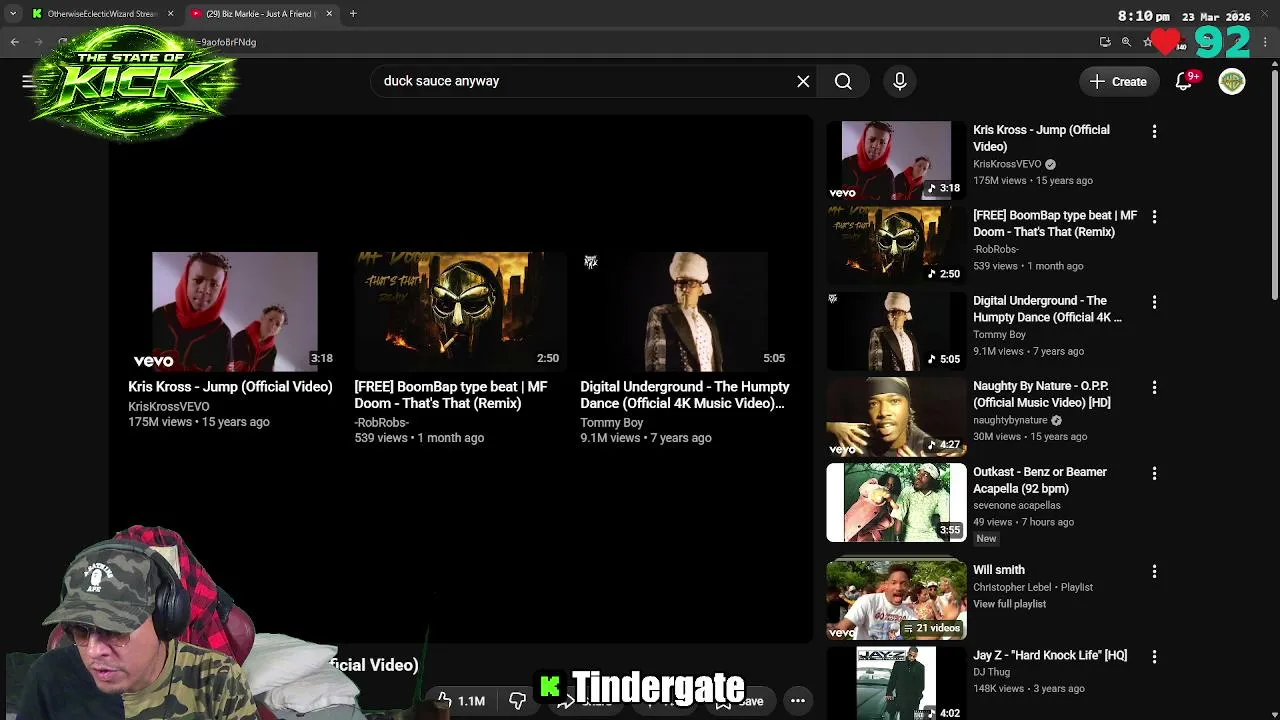Open the more actions ellipsis button under the video
The width and height of the screenshot is (1280, 720).
click(x=798, y=701)
